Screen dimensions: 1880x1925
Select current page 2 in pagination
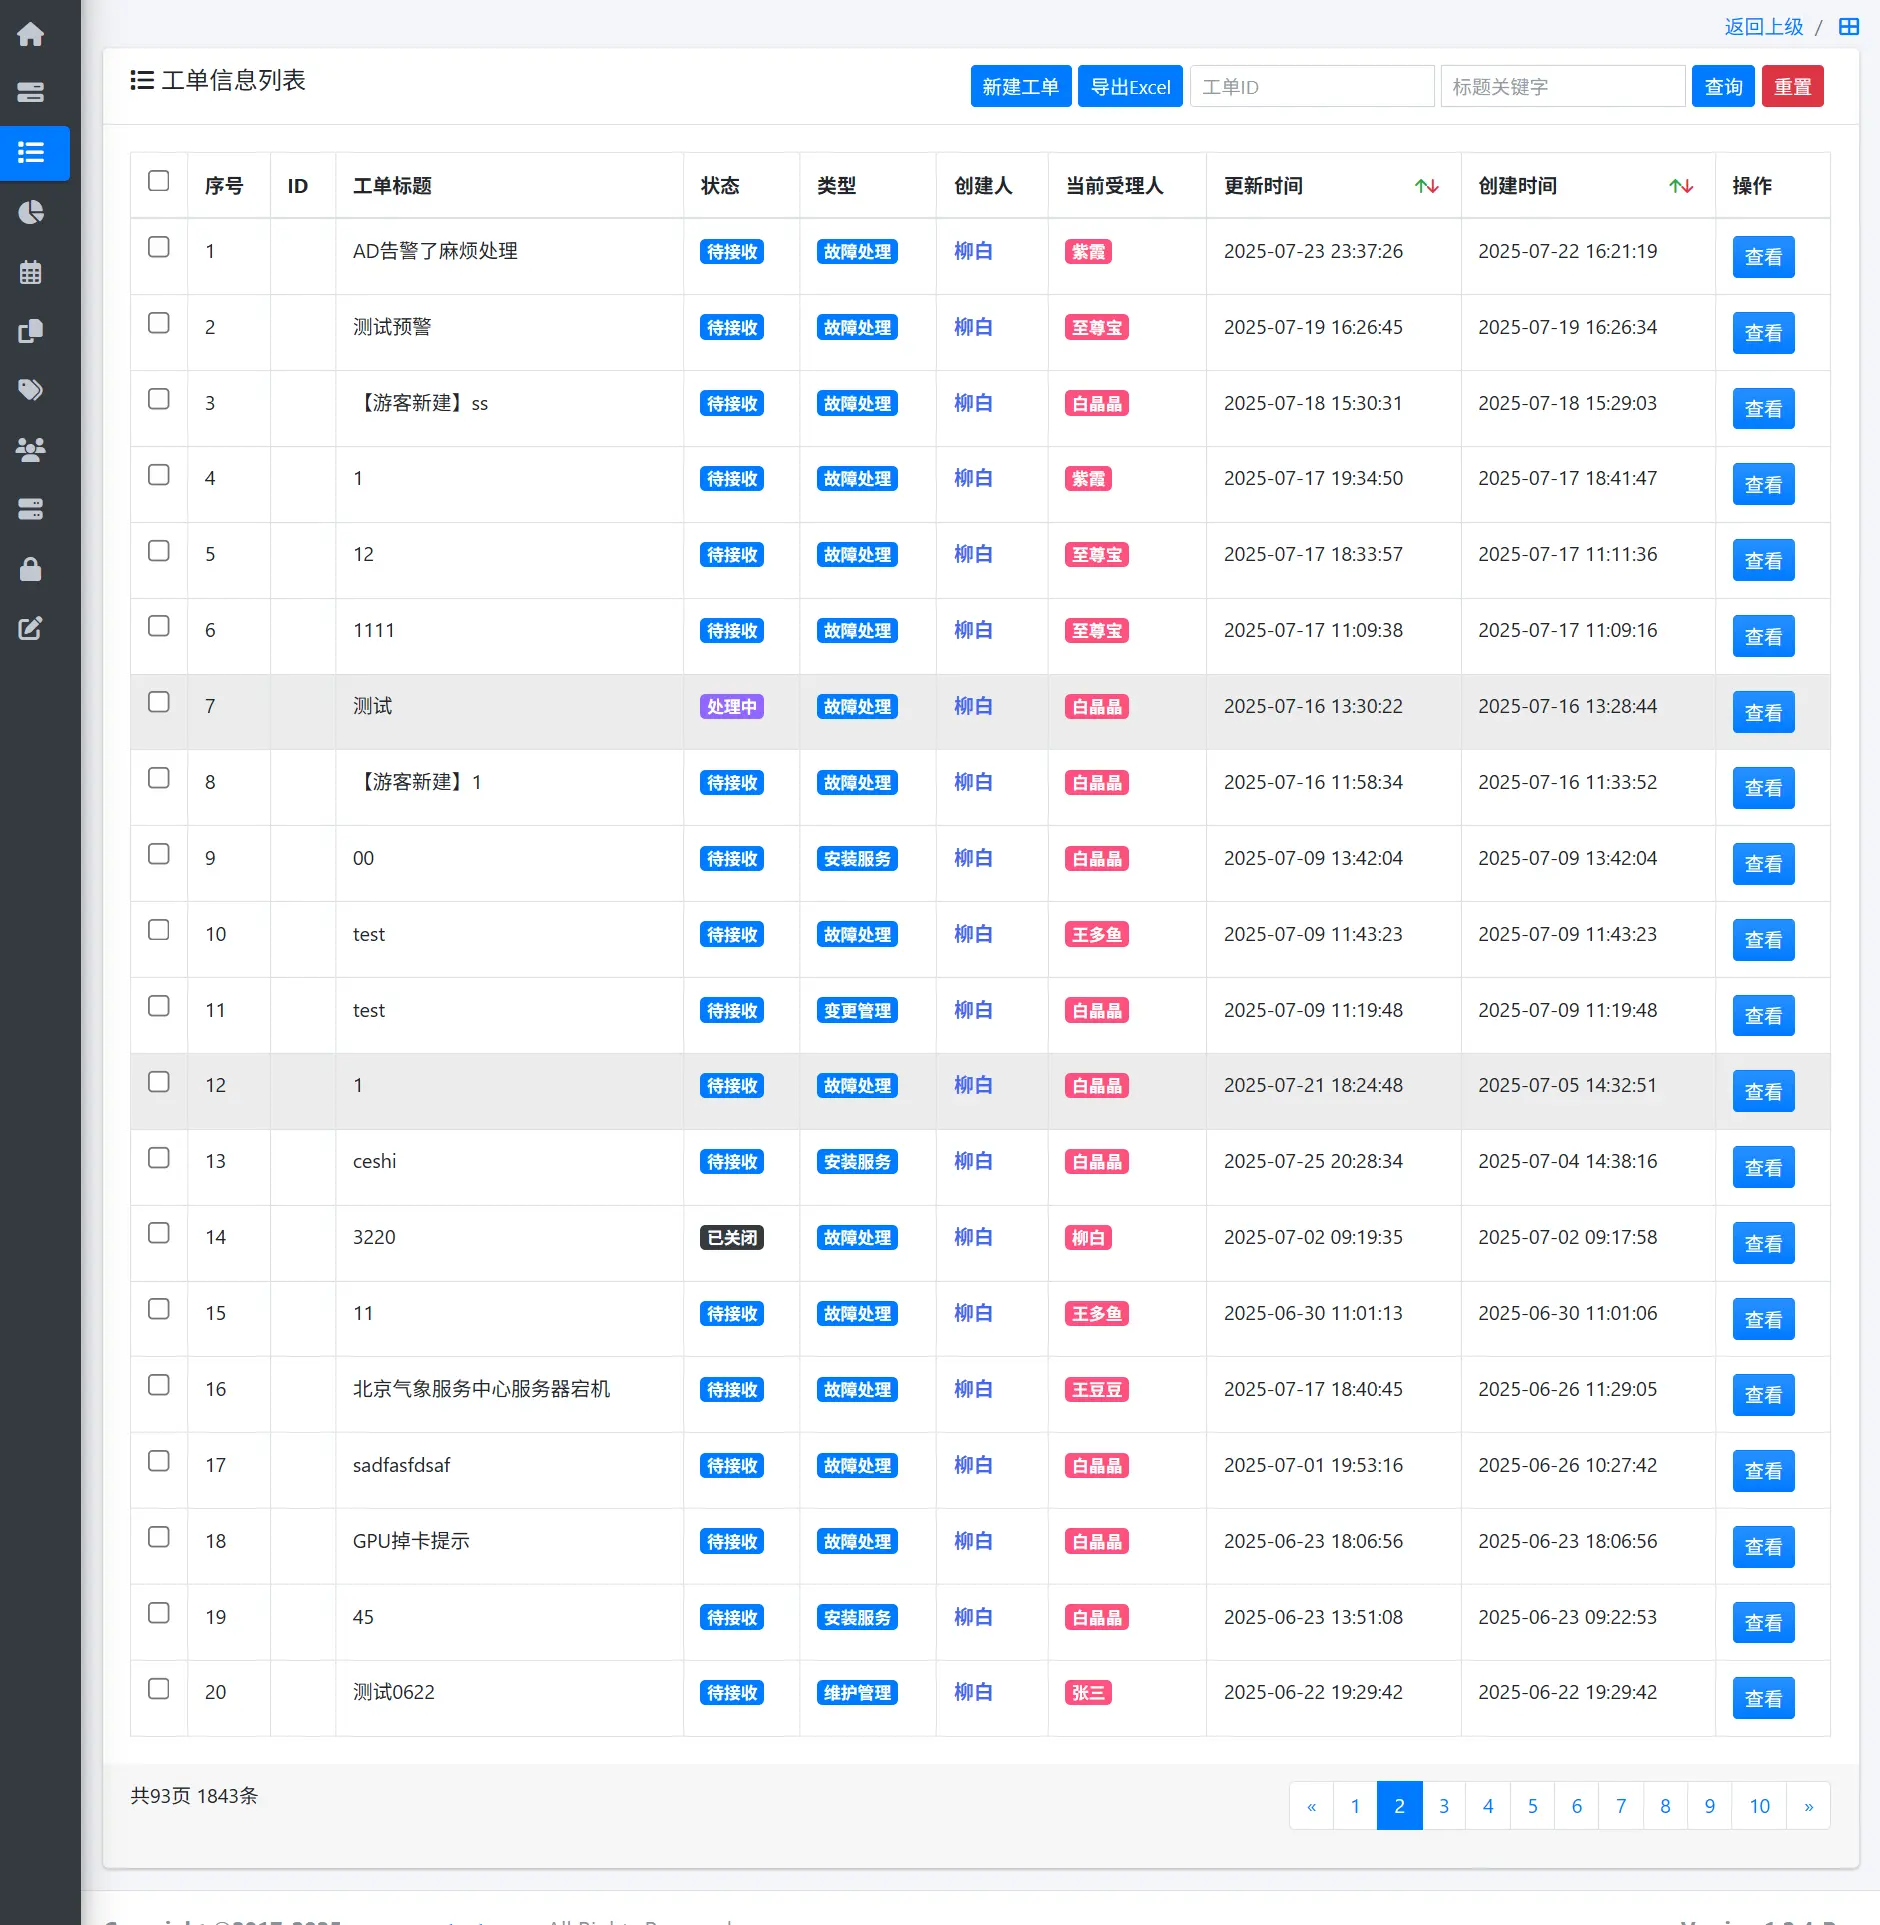pos(1399,1806)
